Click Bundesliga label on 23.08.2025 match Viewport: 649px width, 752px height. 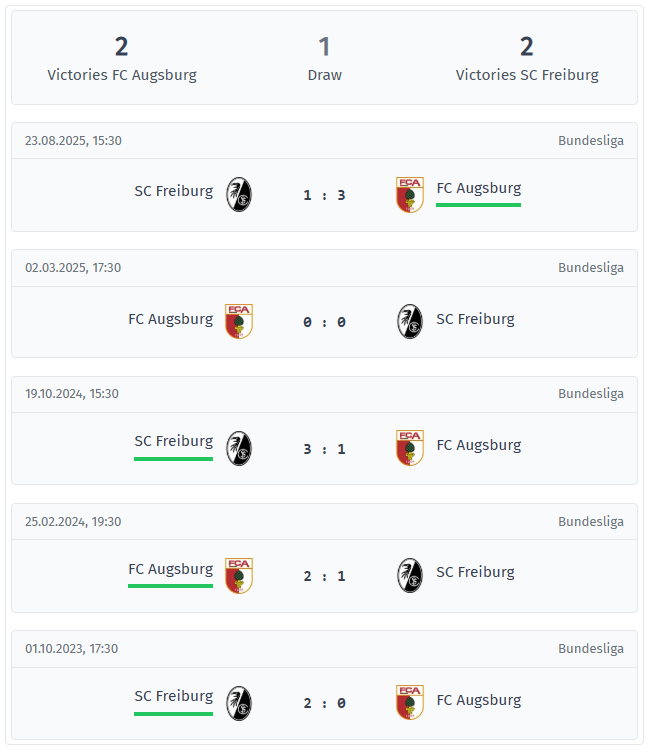tap(590, 141)
